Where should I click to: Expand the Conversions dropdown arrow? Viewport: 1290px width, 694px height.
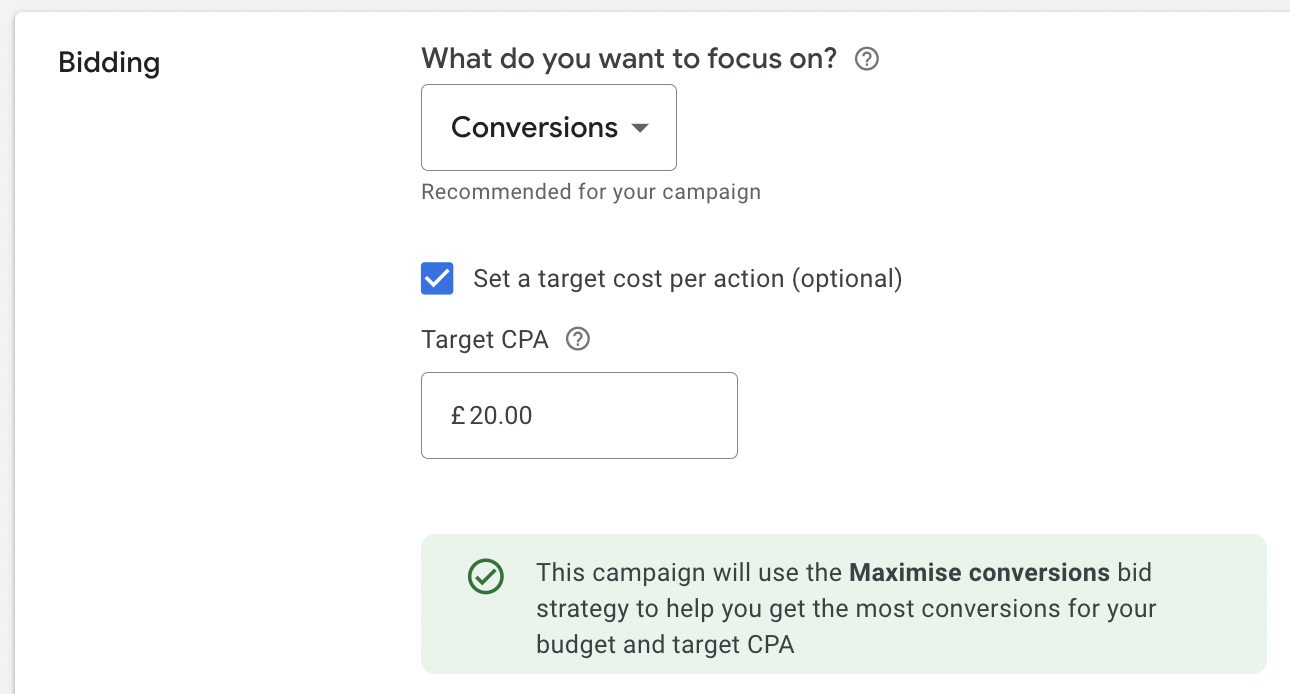pyautogui.click(x=640, y=128)
